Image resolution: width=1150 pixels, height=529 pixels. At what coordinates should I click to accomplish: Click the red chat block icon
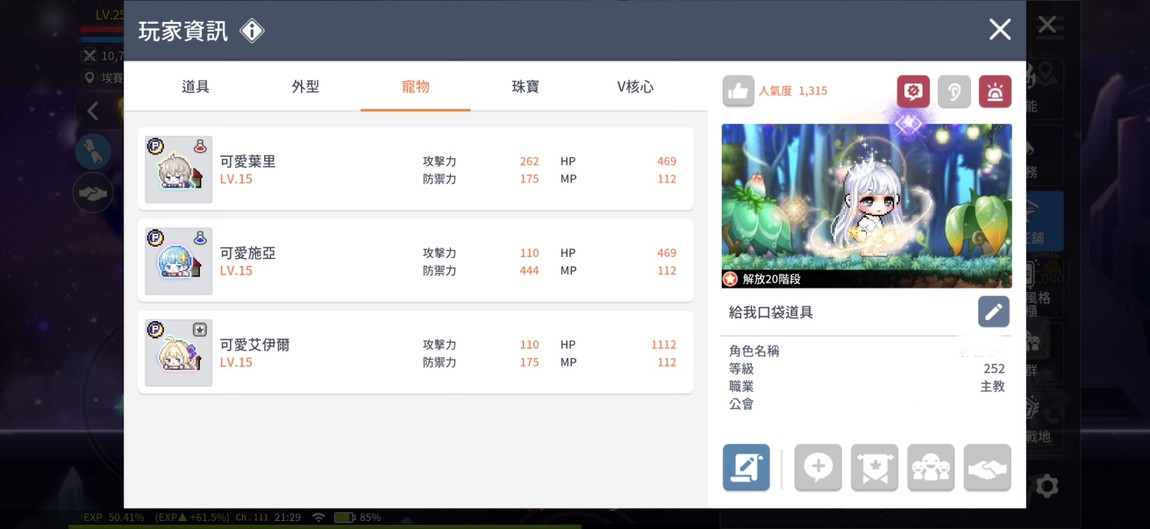pyautogui.click(x=913, y=91)
